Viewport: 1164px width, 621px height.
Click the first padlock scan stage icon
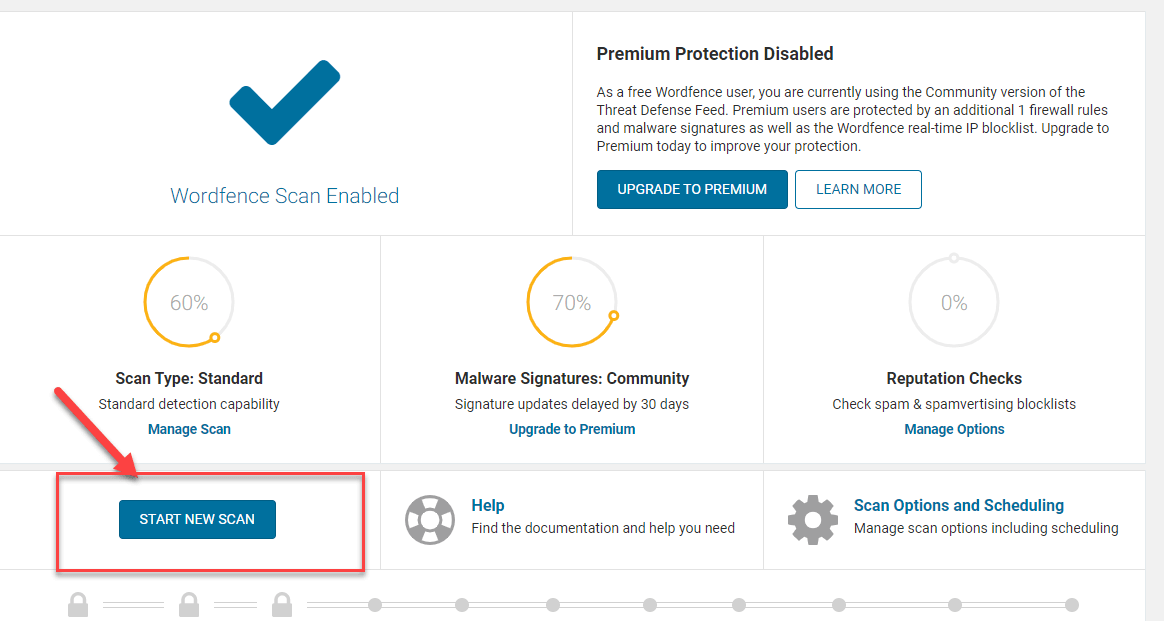[78, 605]
